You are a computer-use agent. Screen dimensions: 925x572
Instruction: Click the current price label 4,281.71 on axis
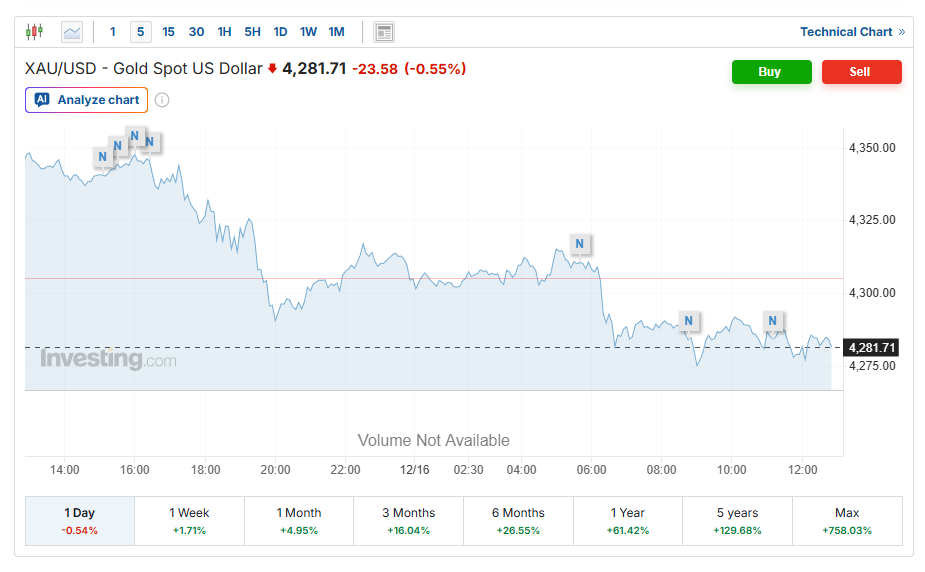tap(872, 348)
